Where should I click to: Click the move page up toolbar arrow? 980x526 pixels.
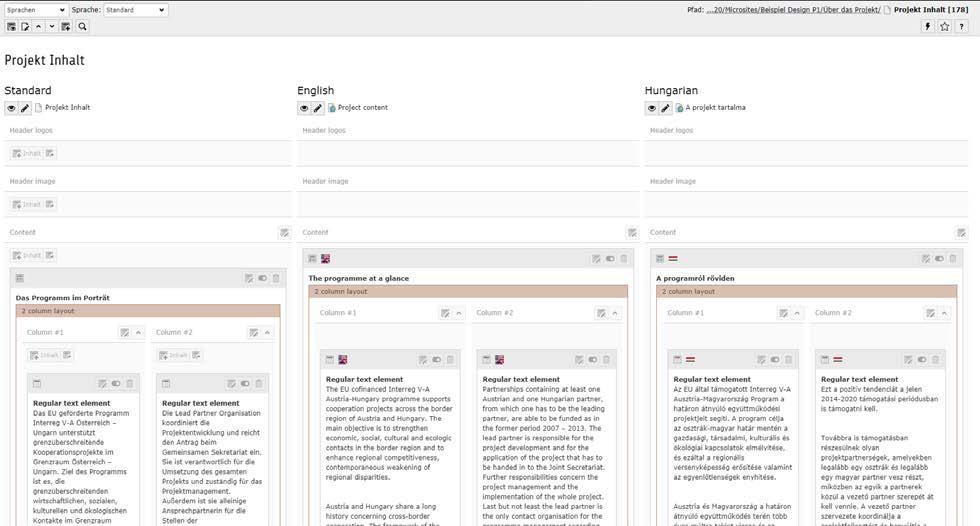coord(39,27)
